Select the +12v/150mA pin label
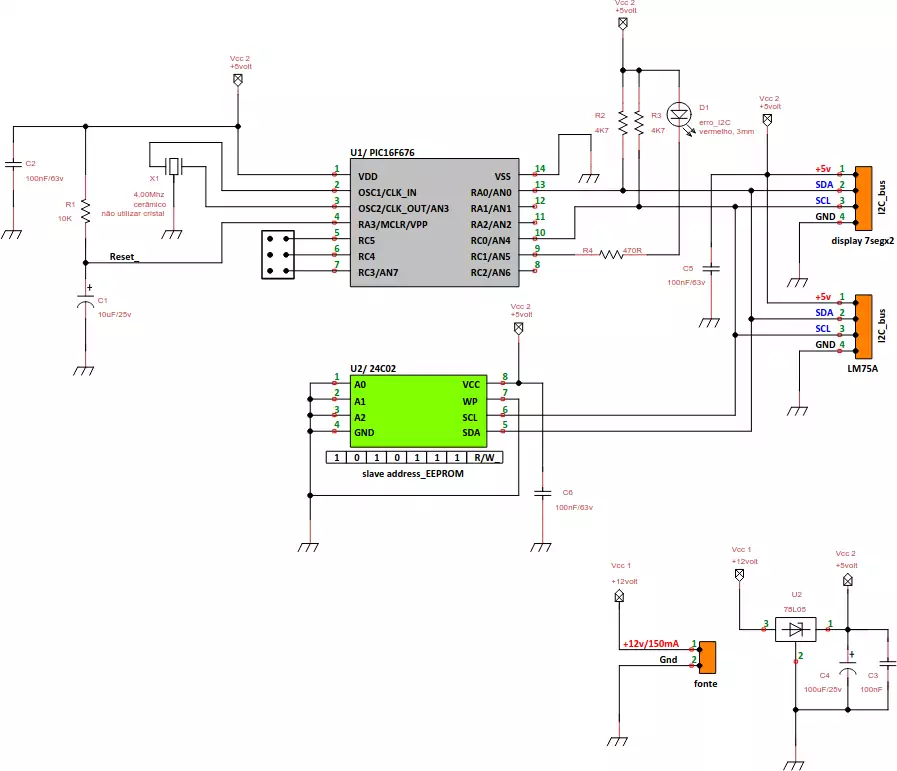 [650, 643]
